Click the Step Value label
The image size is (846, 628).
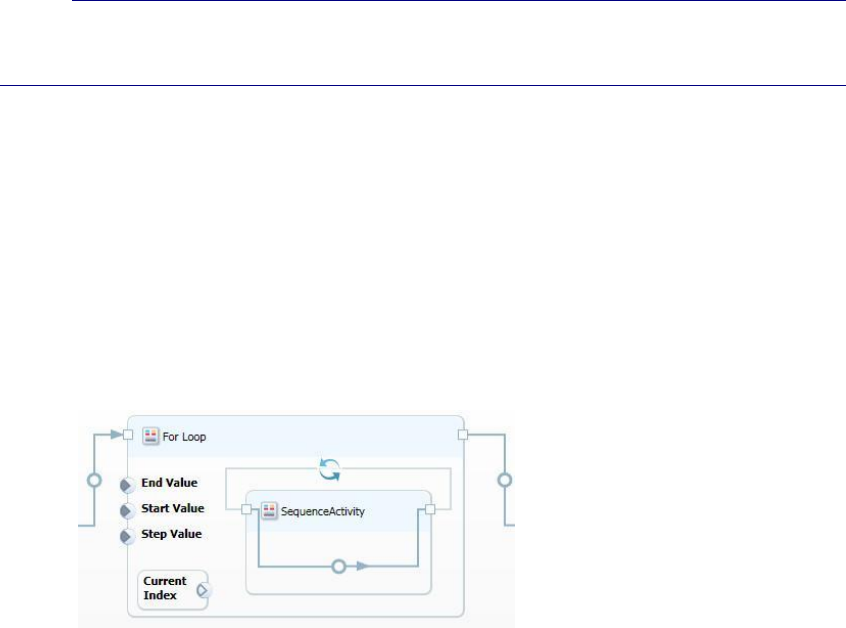tap(172, 534)
